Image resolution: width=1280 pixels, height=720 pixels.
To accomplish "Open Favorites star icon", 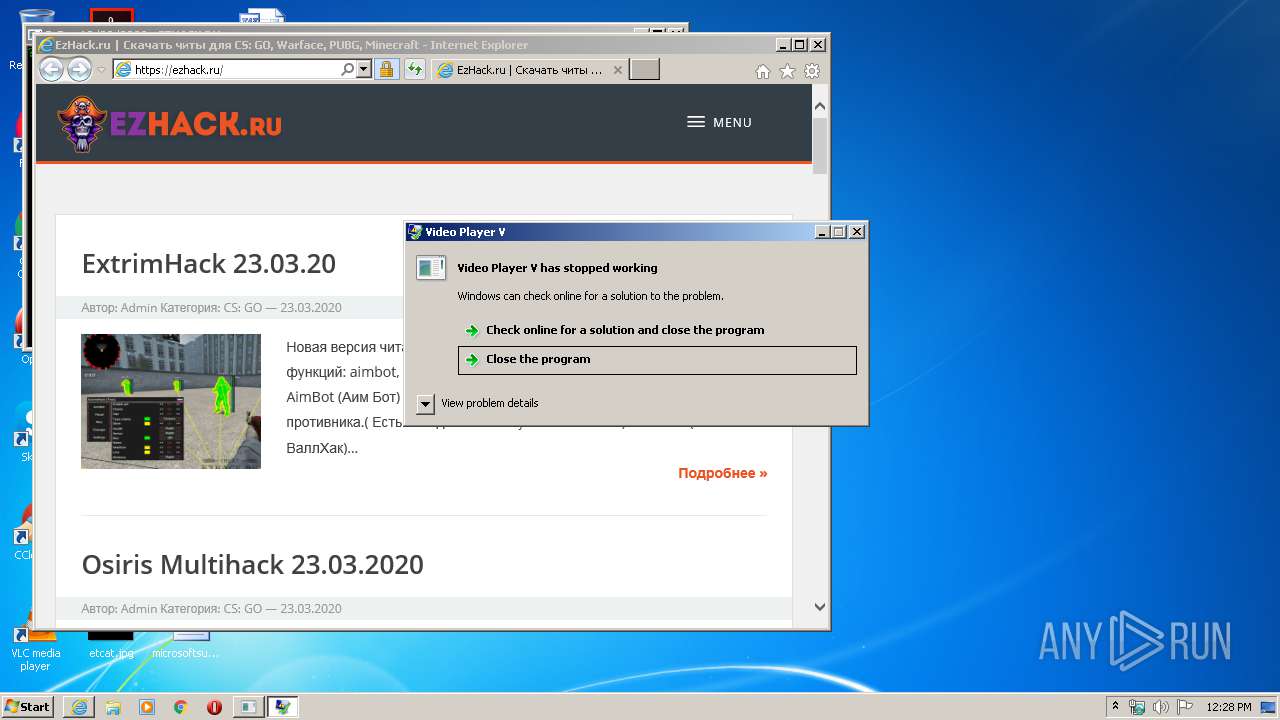I will point(787,71).
